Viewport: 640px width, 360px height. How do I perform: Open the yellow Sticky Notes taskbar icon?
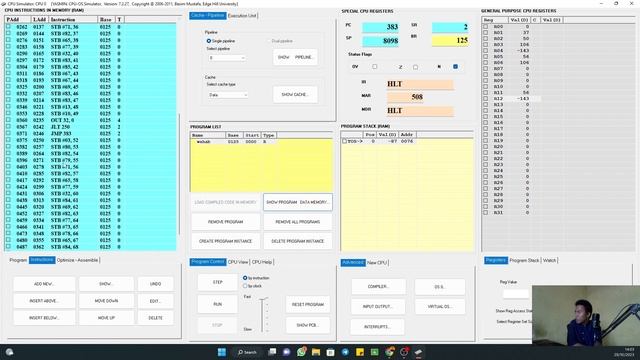[x=360, y=352]
